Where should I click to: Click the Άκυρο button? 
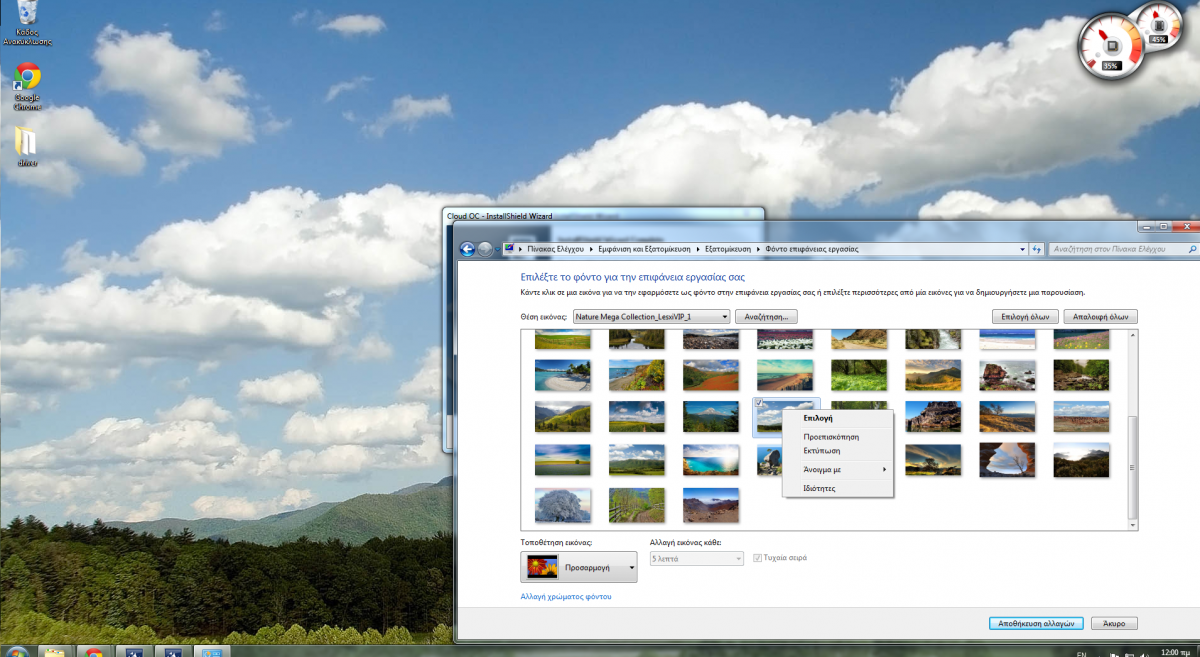[1114, 623]
